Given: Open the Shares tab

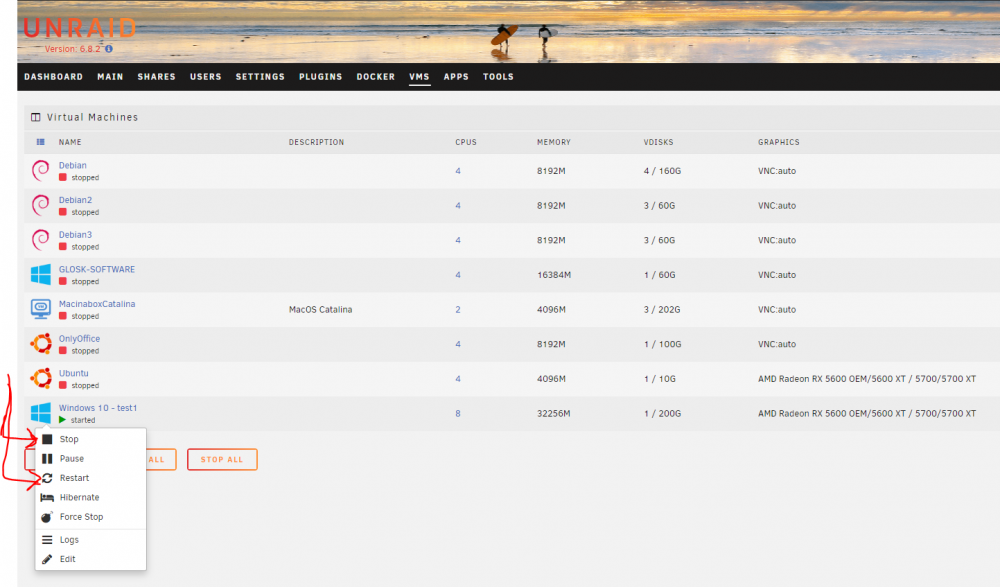Looking at the screenshot, I should (x=156, y=77).
